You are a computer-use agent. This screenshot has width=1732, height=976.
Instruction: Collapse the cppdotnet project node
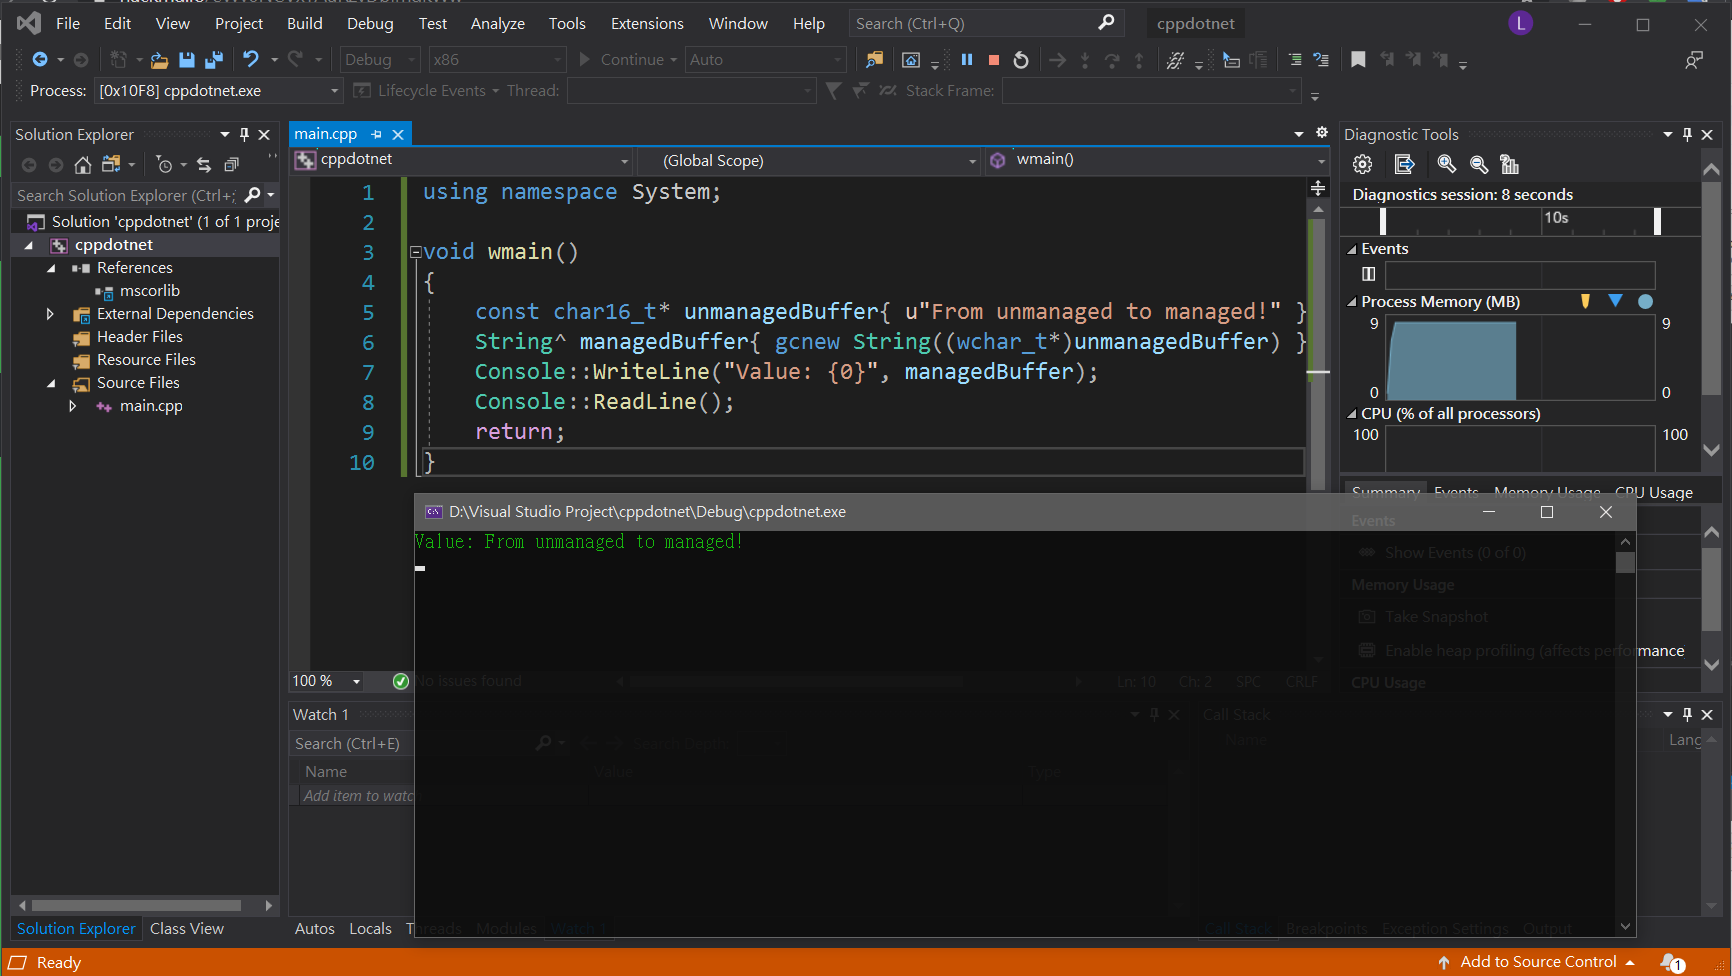pos(29,245)
